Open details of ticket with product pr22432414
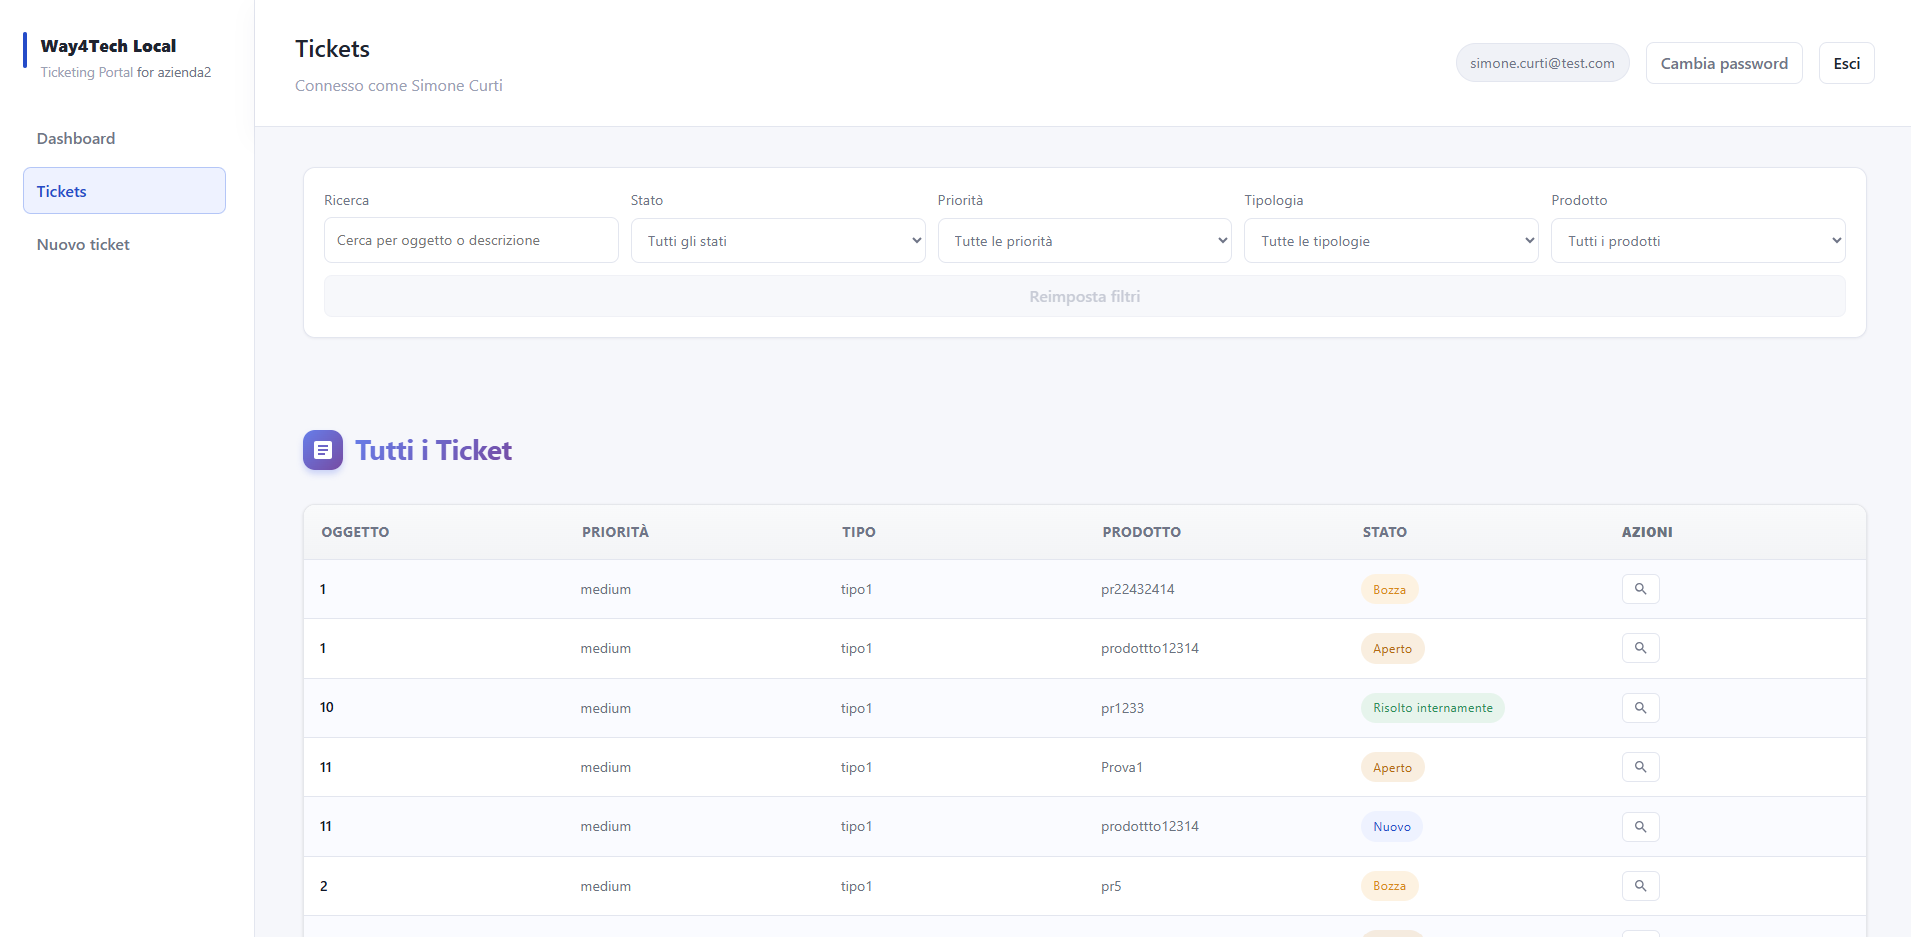1911x937 pixels. tap(1640, 589)
